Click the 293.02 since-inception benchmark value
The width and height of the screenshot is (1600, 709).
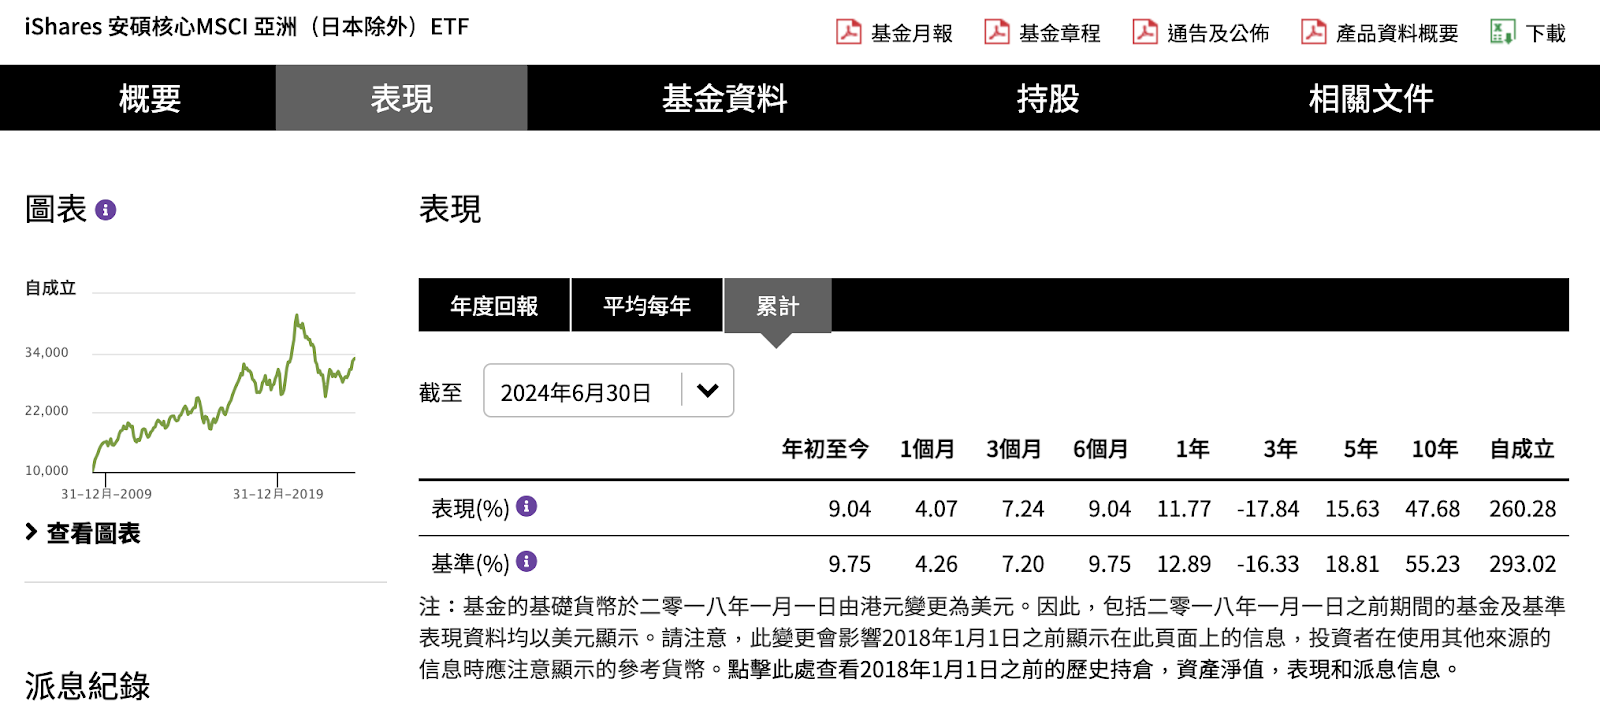point(1522,564)
